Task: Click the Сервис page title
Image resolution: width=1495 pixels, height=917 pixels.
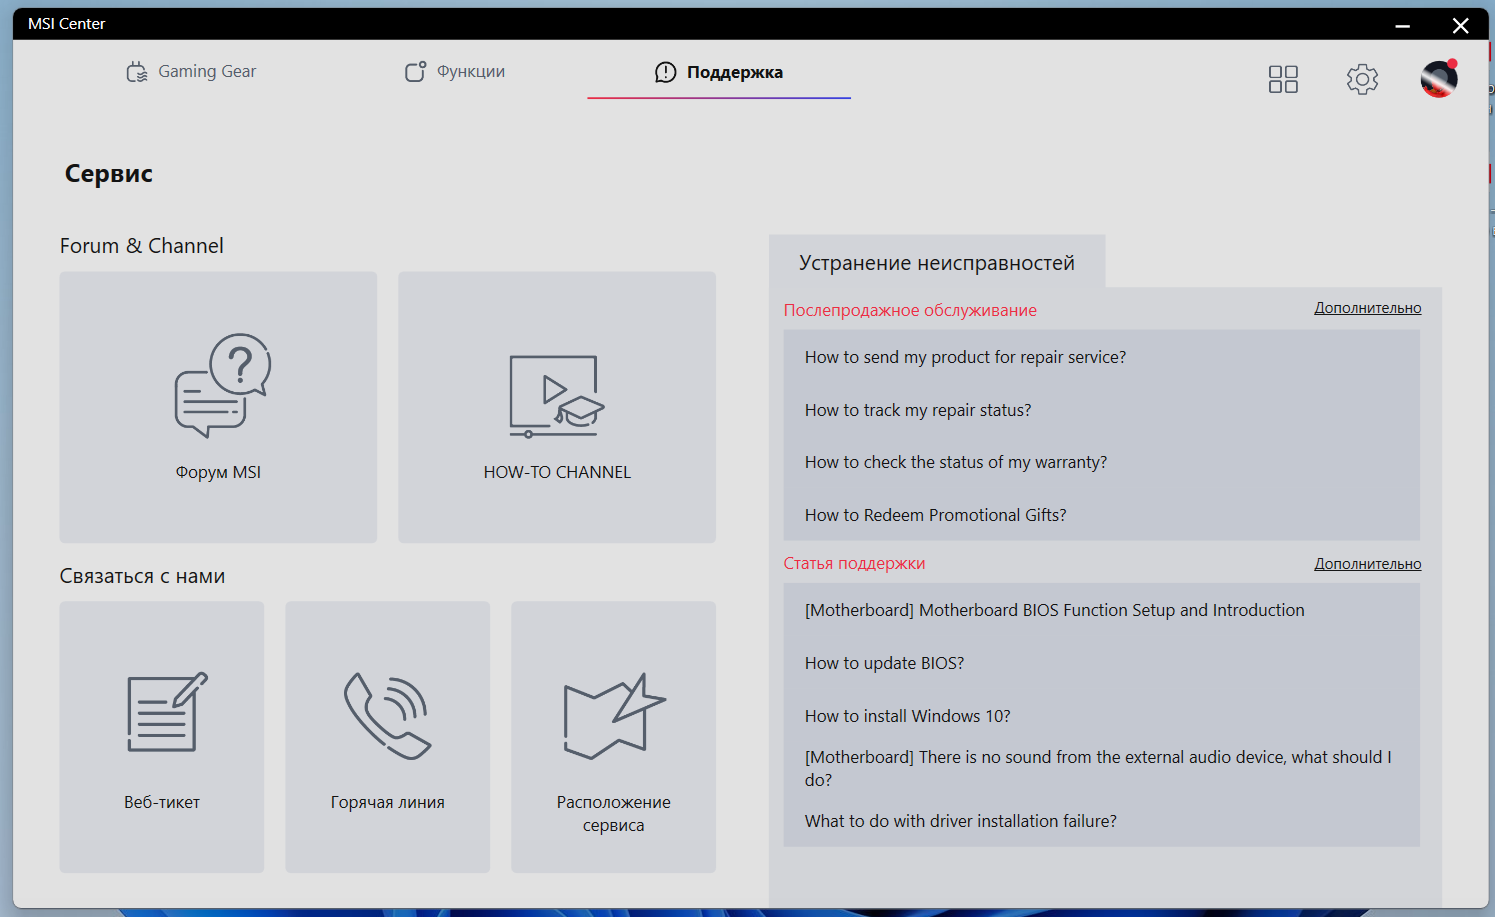Action: [x=109, y=173]
